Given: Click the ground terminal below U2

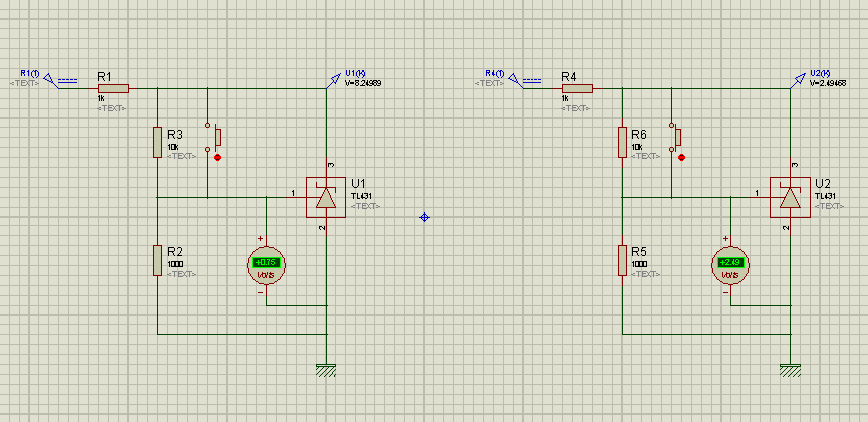Looking at the screenshot, I should tap(790, 370).
